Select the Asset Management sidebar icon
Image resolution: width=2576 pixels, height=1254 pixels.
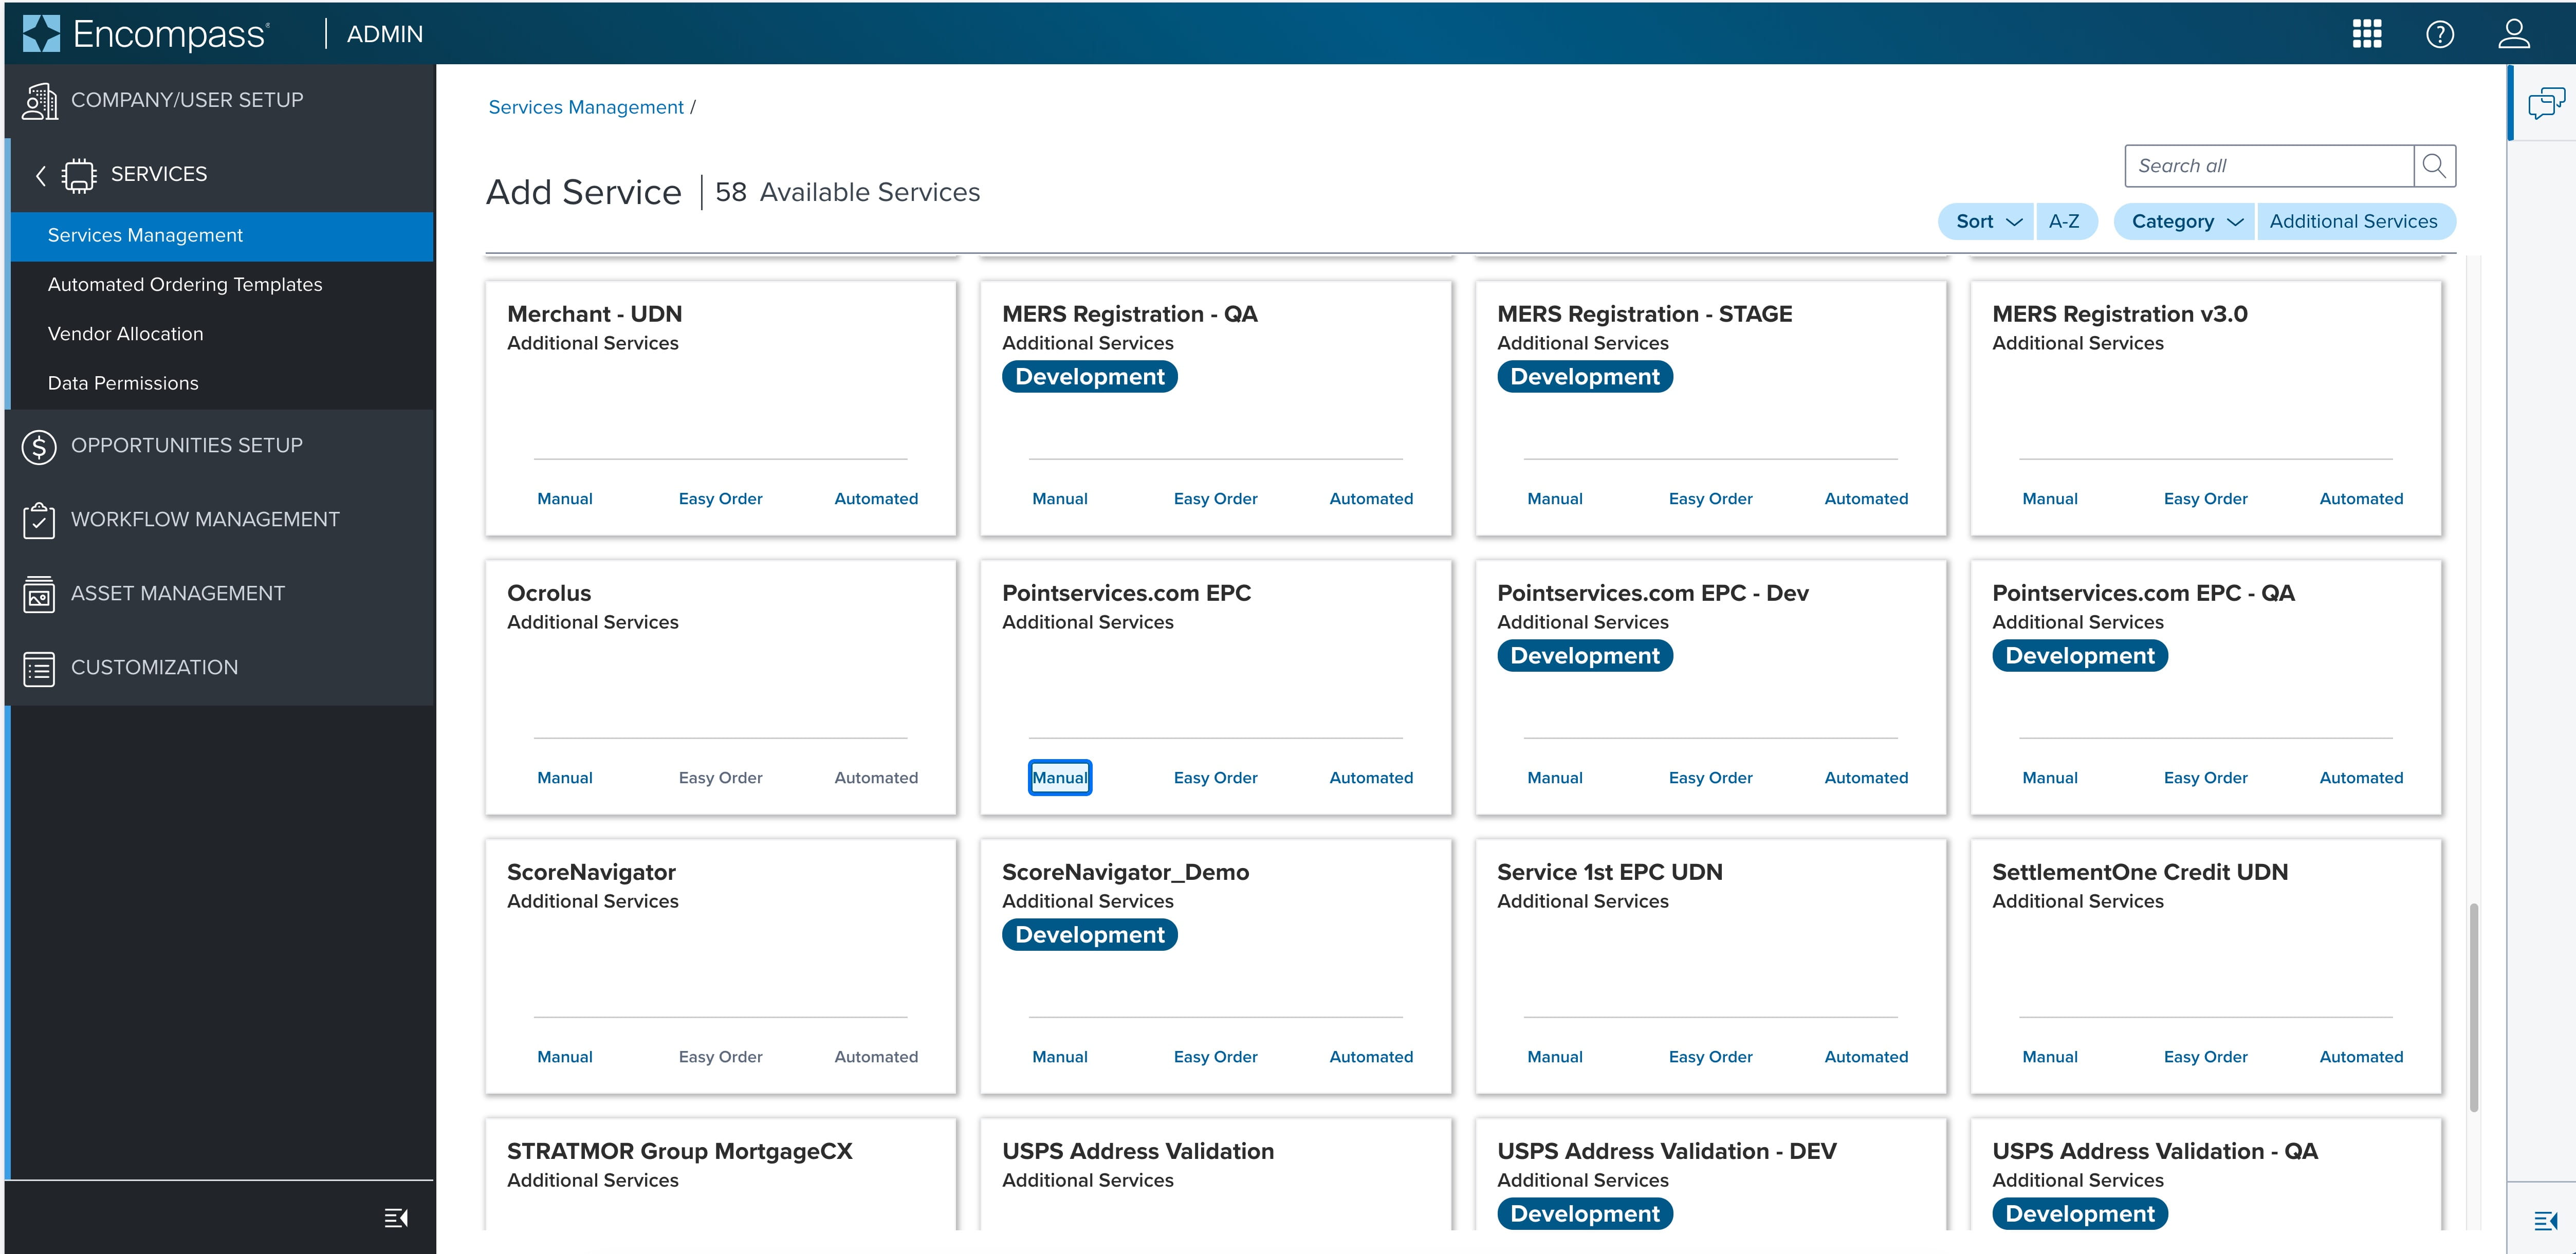click(x=39, y=594)
